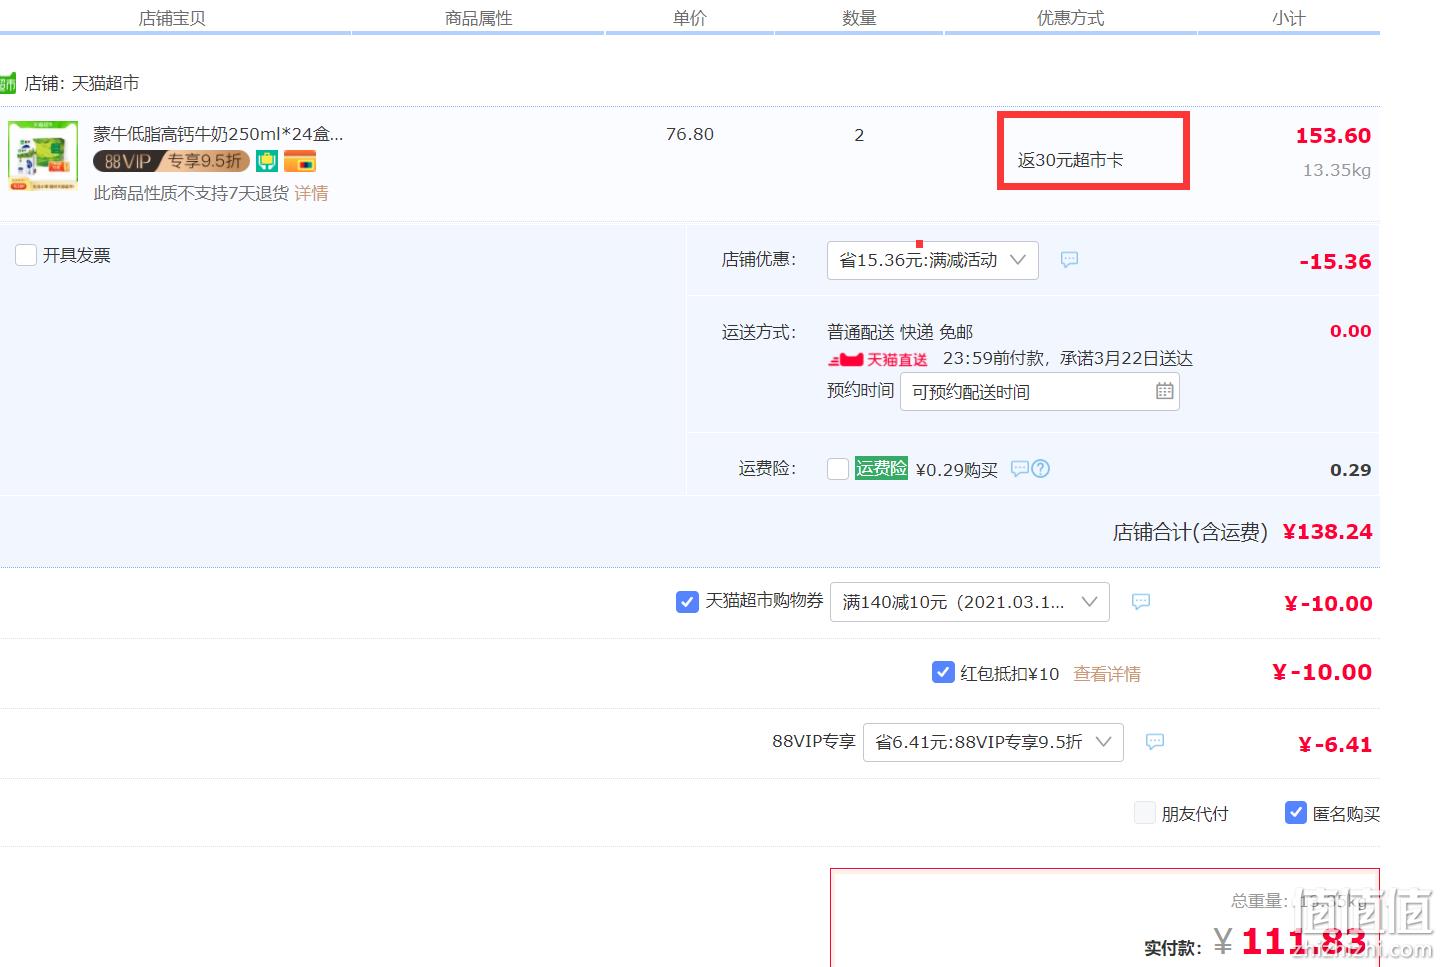
Task: Click the 优惠方式 column header
Action: [1071, 18]
